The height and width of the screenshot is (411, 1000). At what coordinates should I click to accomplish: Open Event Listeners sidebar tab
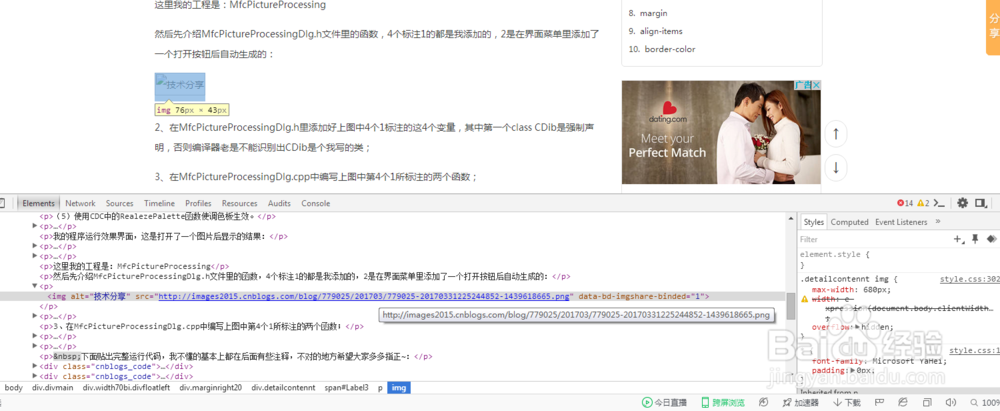[x=901, y=222]
